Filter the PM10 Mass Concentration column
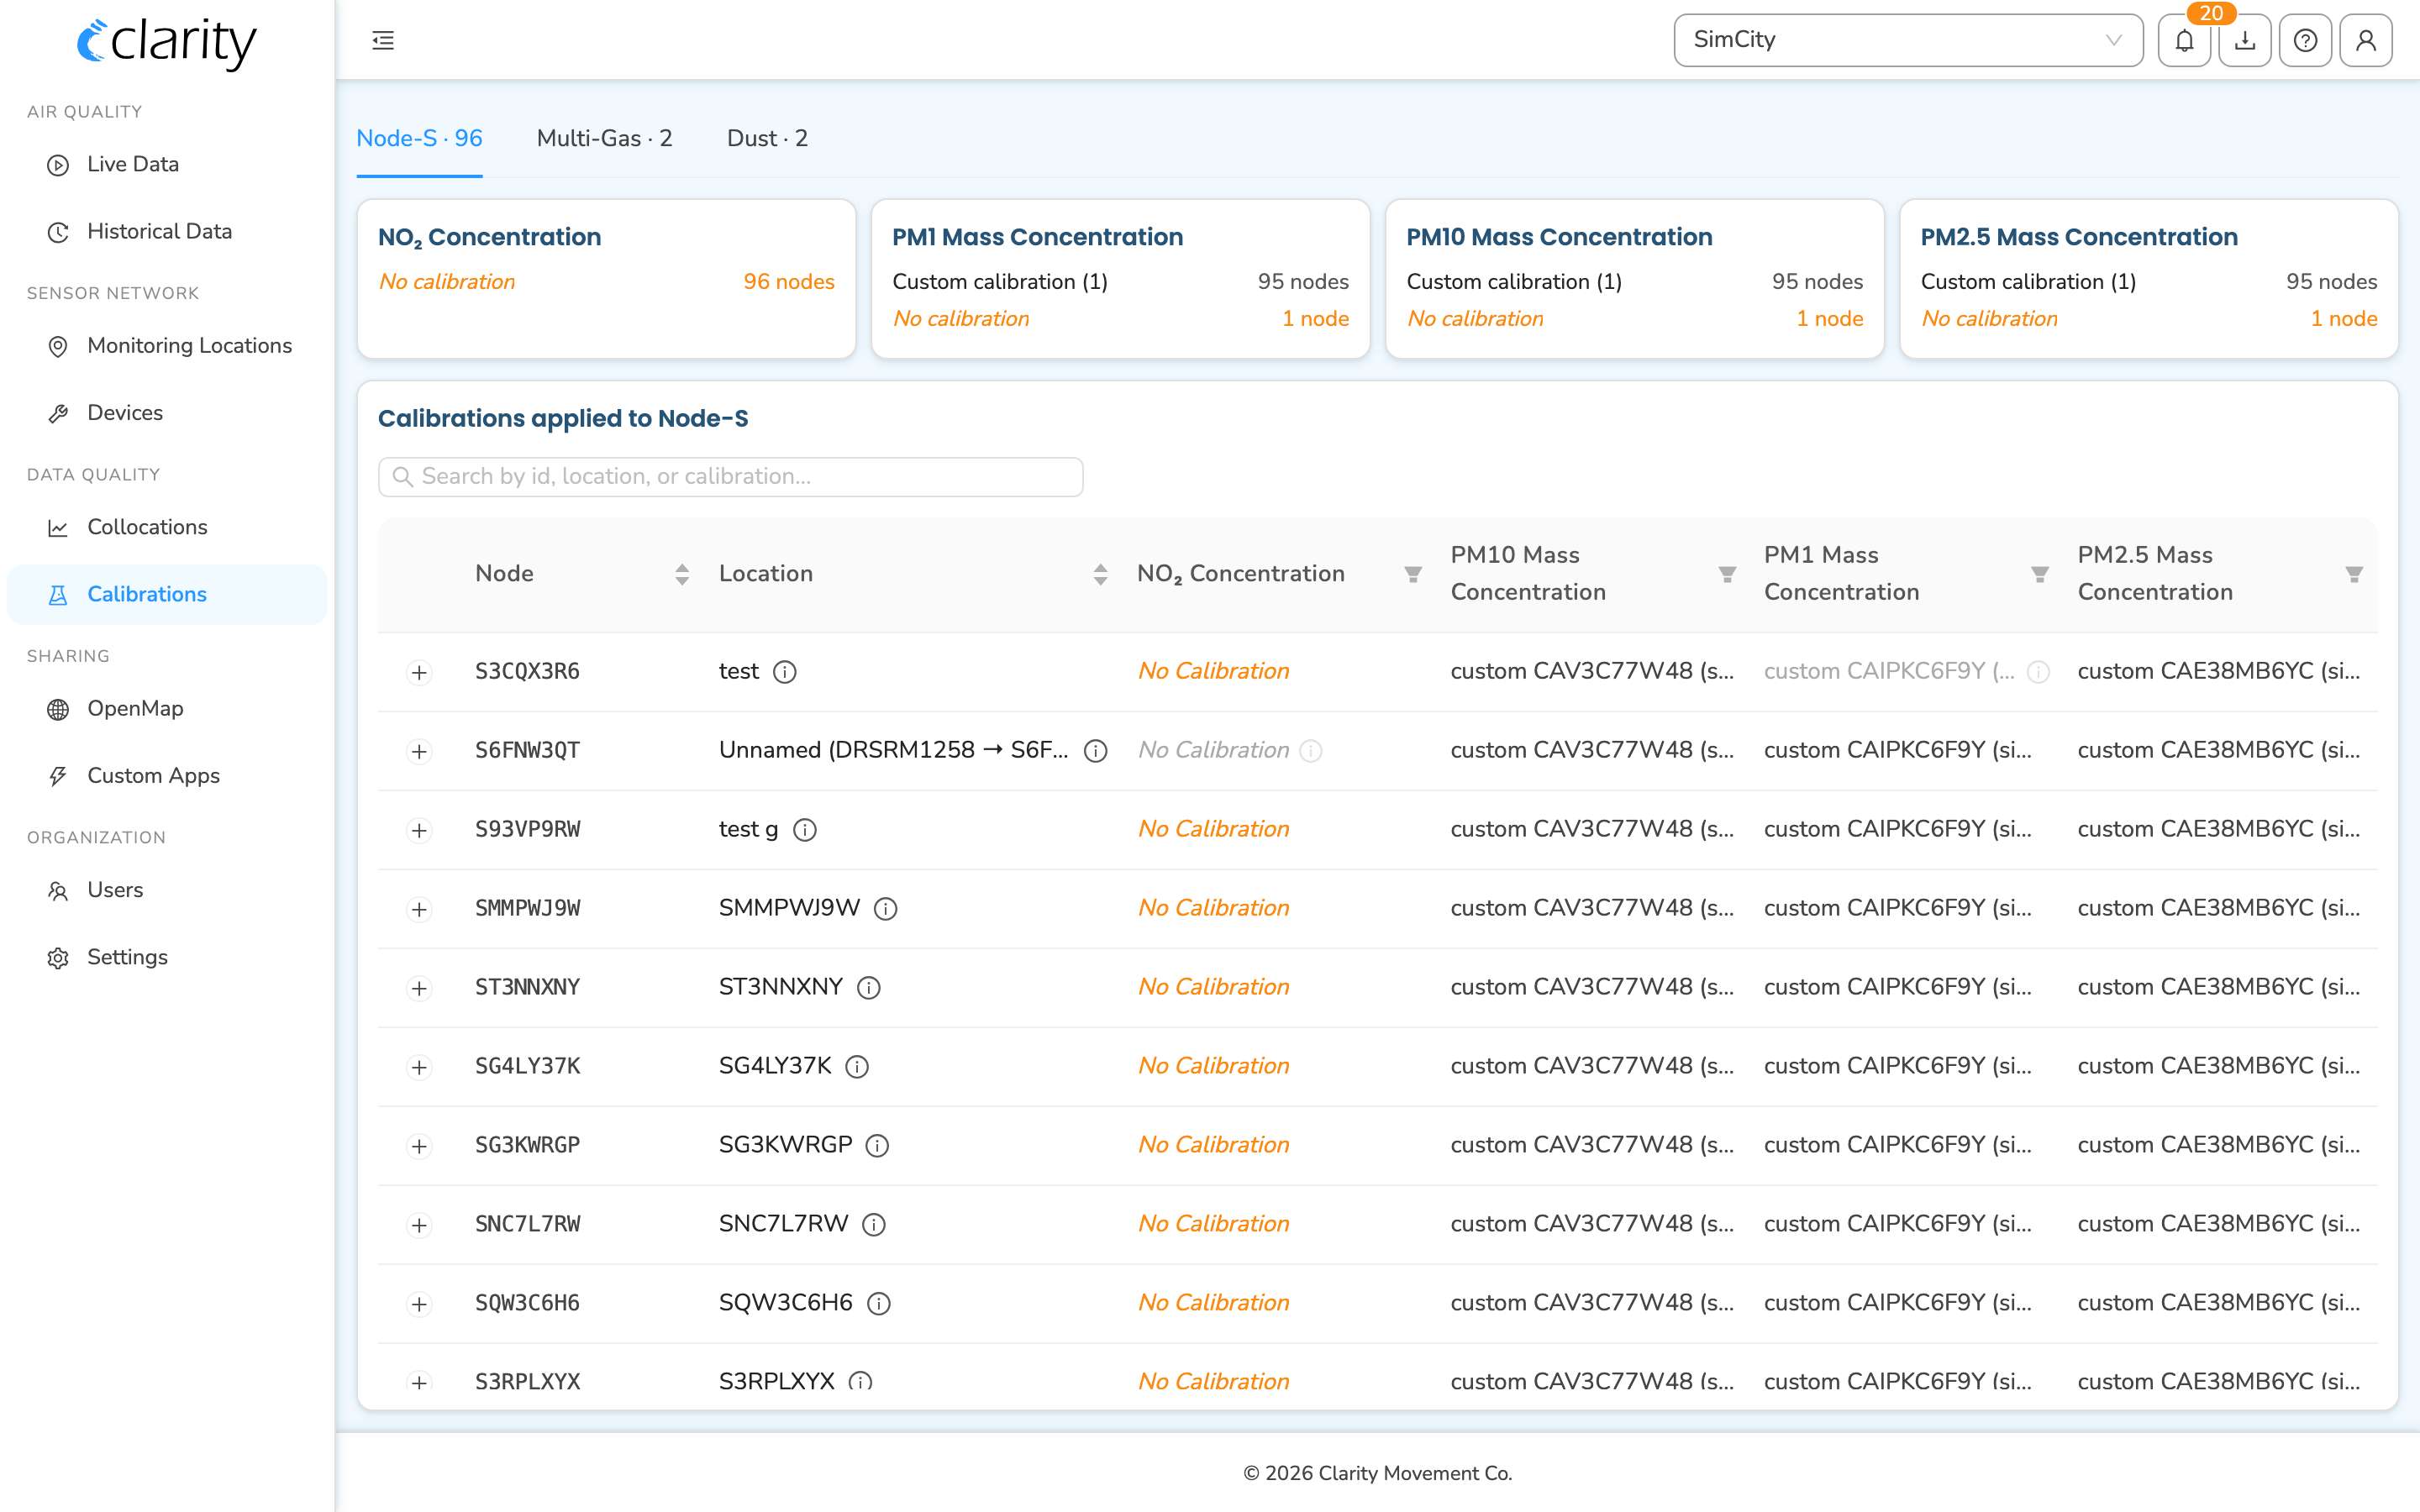 pyautogui.click(x=1727, y=574)
